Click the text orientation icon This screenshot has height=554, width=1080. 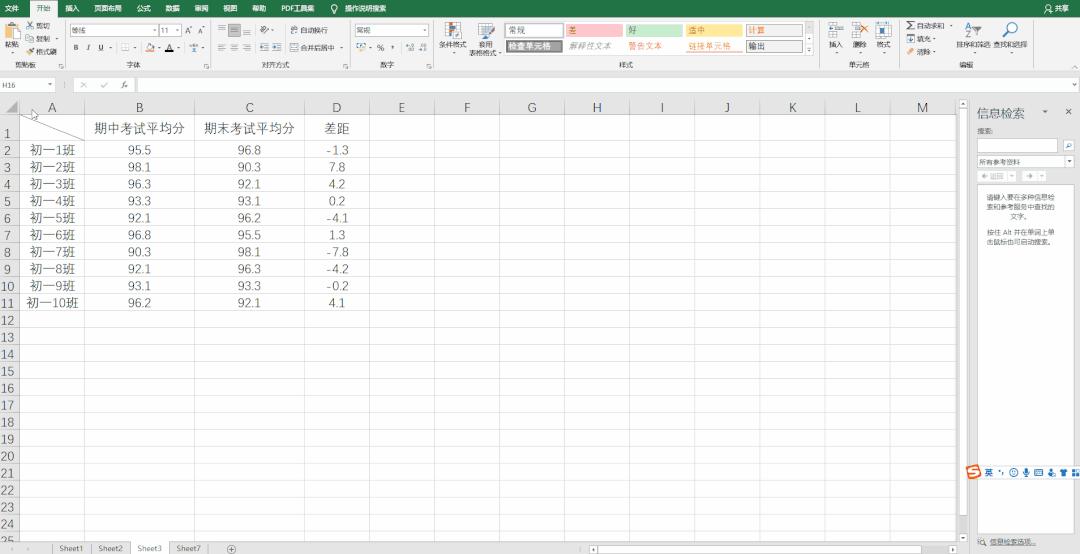pyautogui.click(x=265, y=30)
